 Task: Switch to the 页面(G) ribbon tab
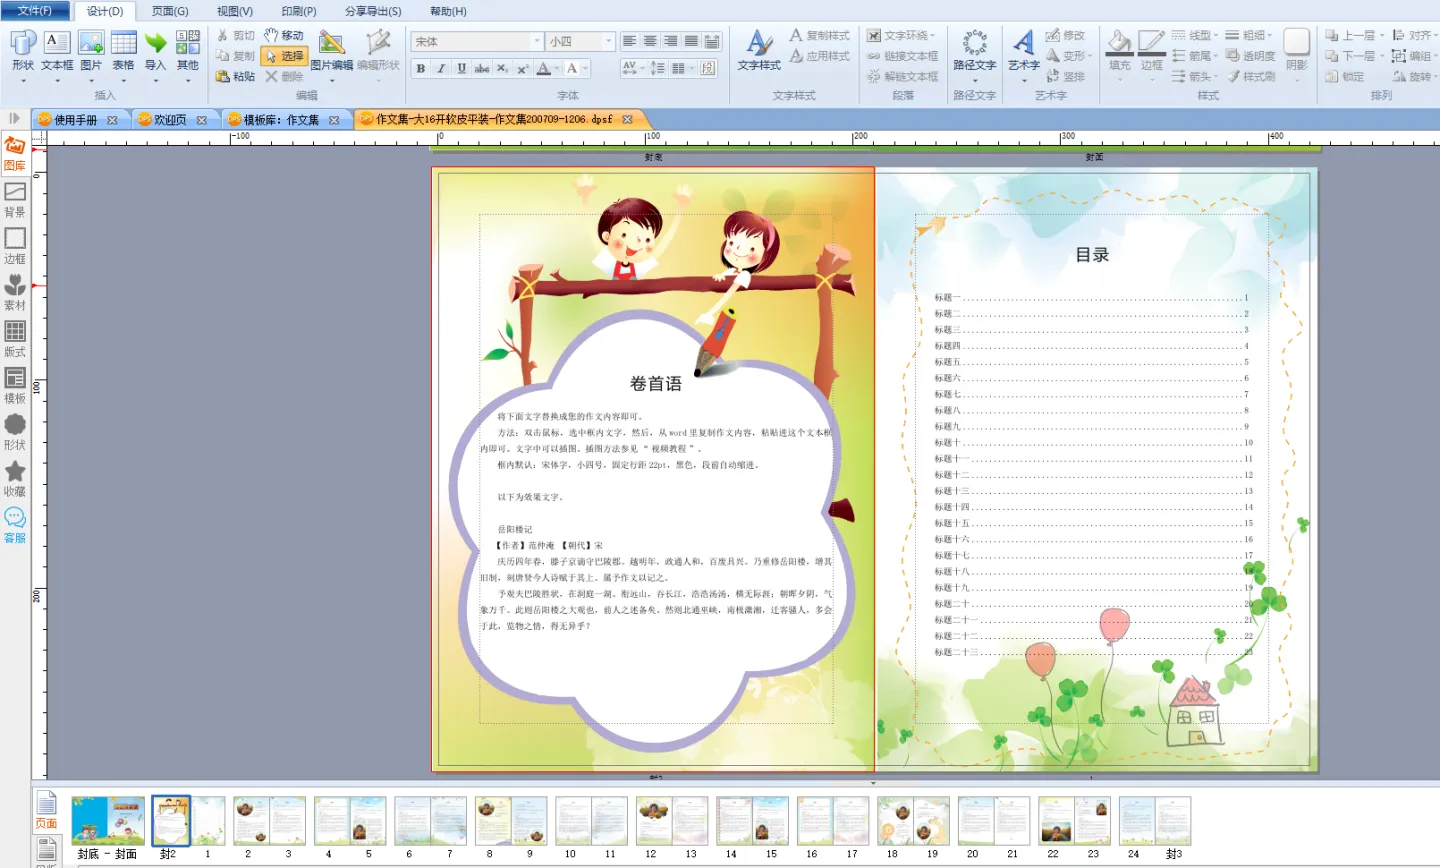(x=170, y=11)
